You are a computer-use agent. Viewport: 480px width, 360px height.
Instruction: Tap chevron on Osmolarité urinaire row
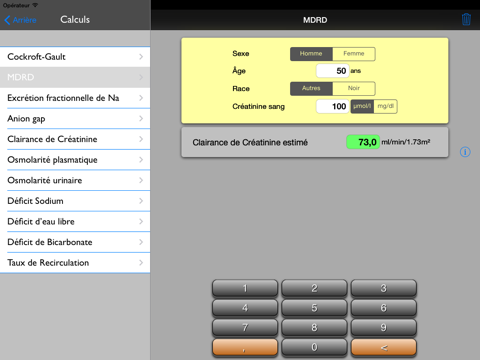(141, 180)
